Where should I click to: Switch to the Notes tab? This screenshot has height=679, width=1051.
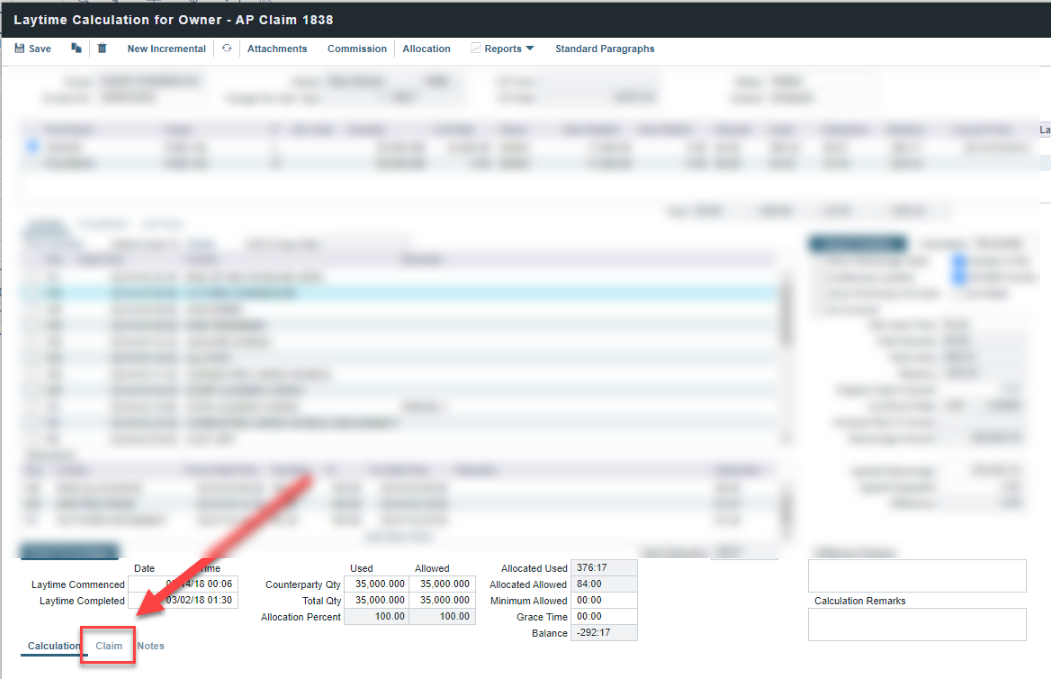tap(151, 645)
